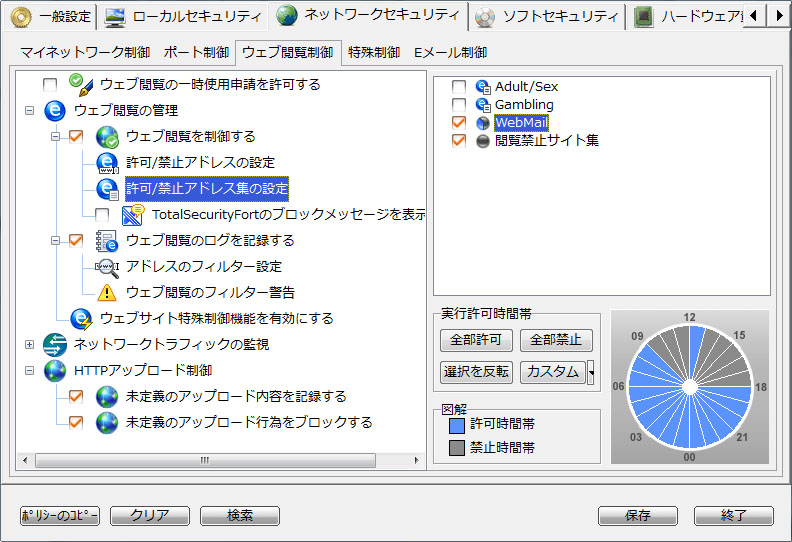Collapse the ウェブ閲覧のログを記録する node
The image size is (792, 542).
click(56, 240)
